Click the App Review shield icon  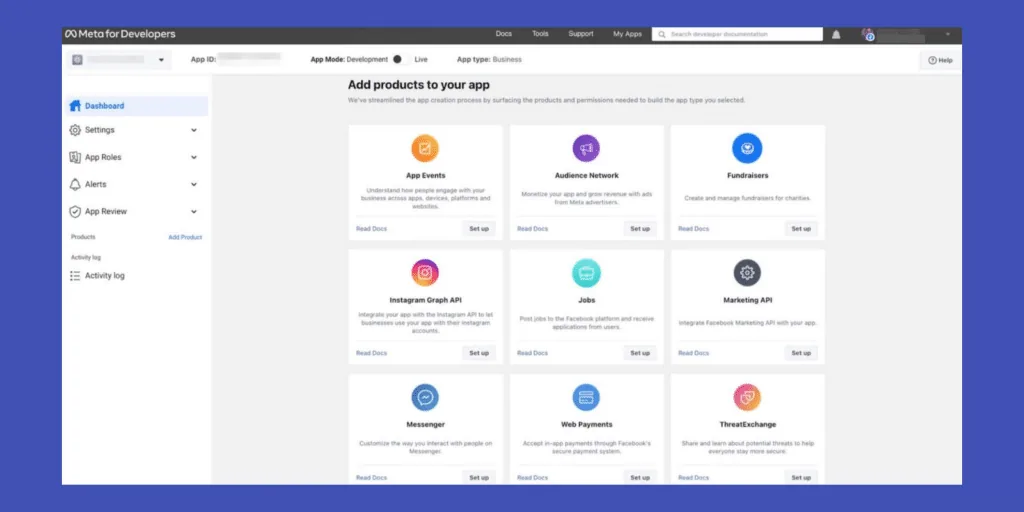tap(75, 212)
